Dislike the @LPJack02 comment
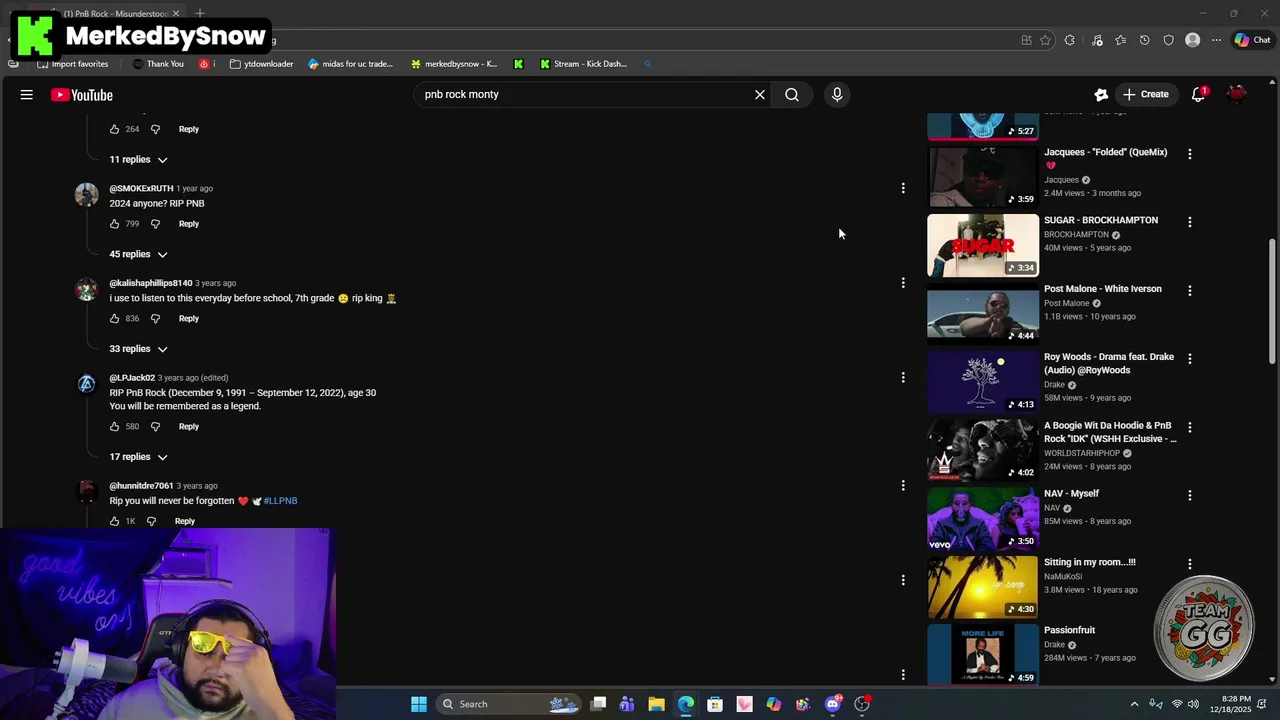This screenshot has width=1280, height=720. tap(155, 427)
